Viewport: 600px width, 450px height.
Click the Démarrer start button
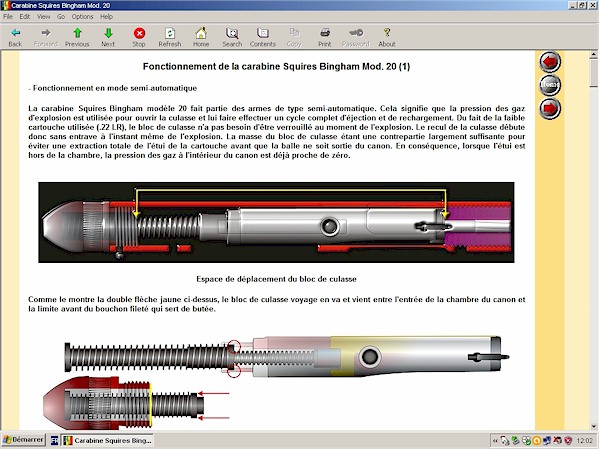point(23,440)
